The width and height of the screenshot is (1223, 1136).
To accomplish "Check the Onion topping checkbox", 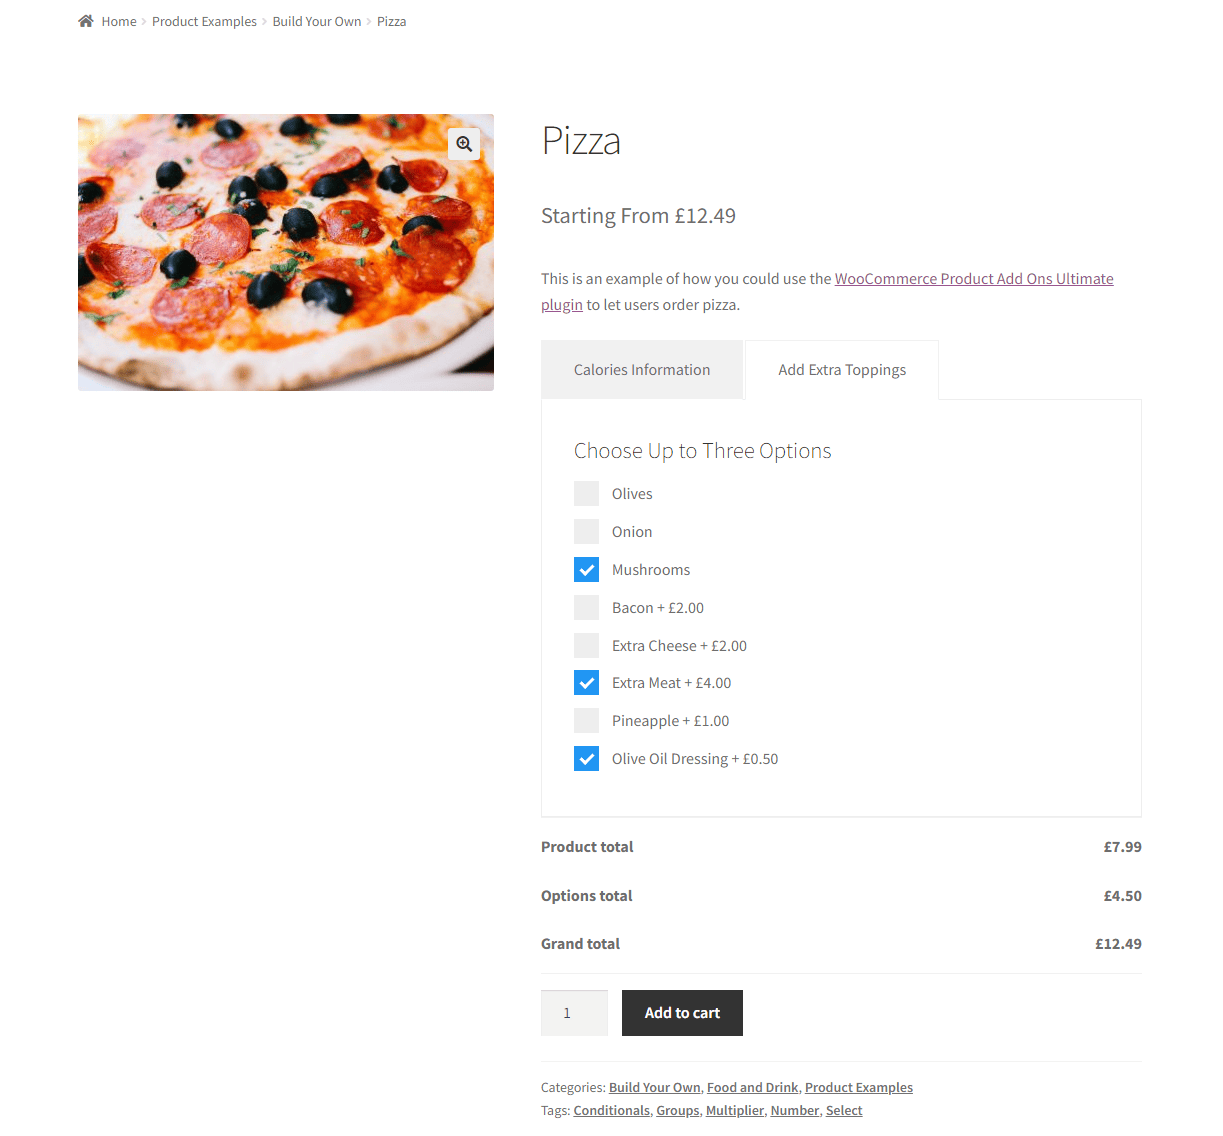I will [x=587, y=532].
